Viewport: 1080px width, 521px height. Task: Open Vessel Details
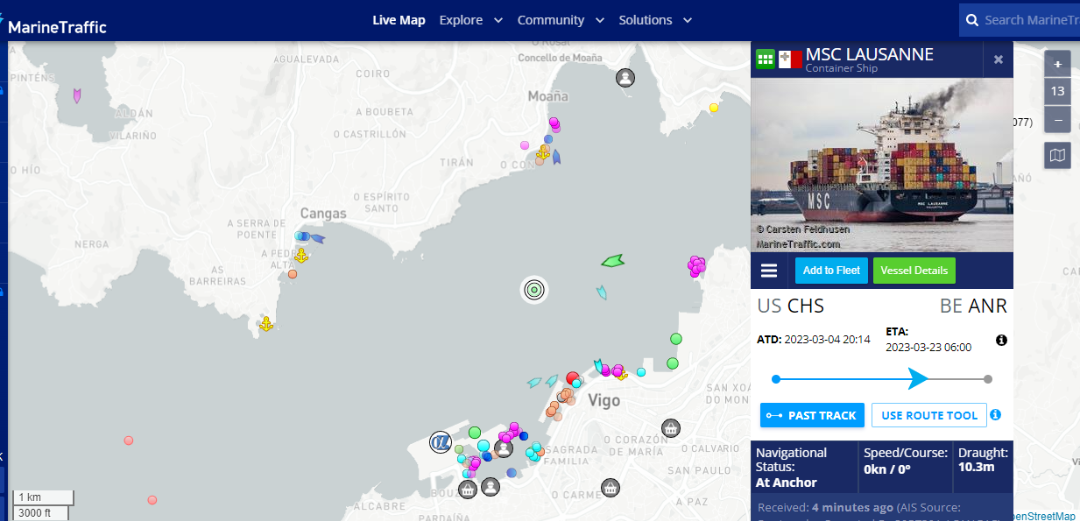[914, 270]
